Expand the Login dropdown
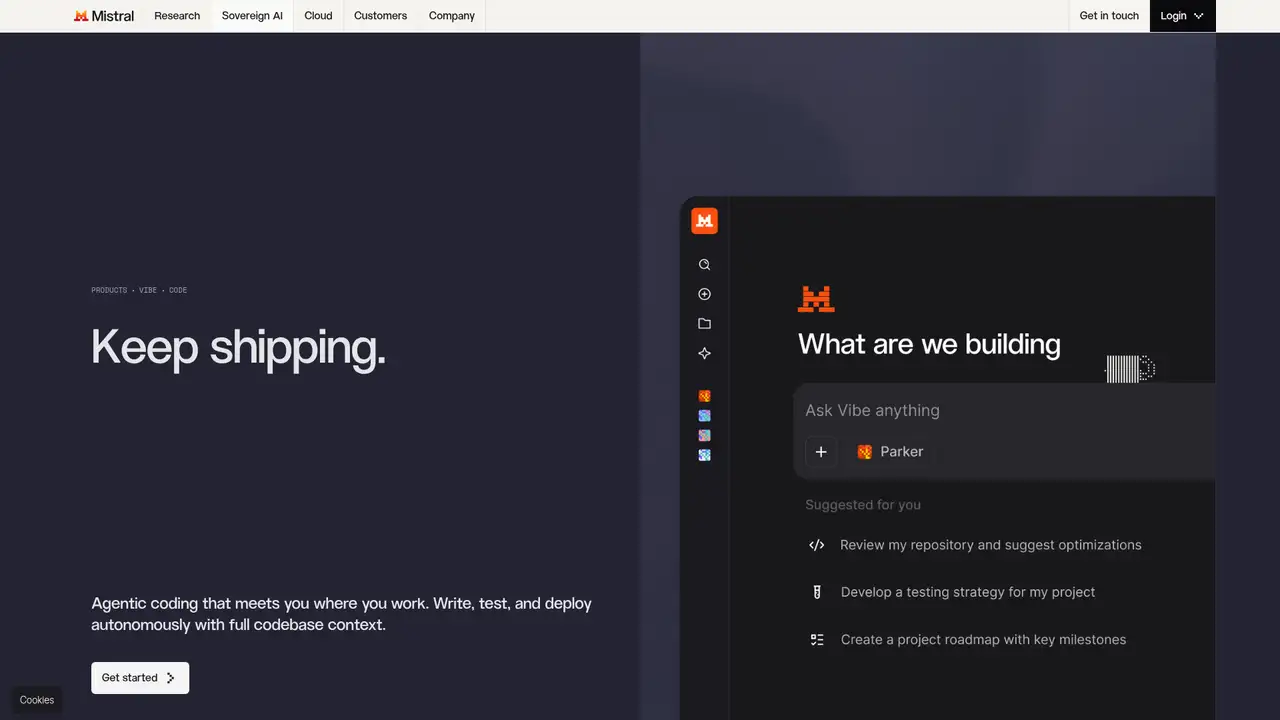The image size is (1280, 720). (x=1182, y=16)
